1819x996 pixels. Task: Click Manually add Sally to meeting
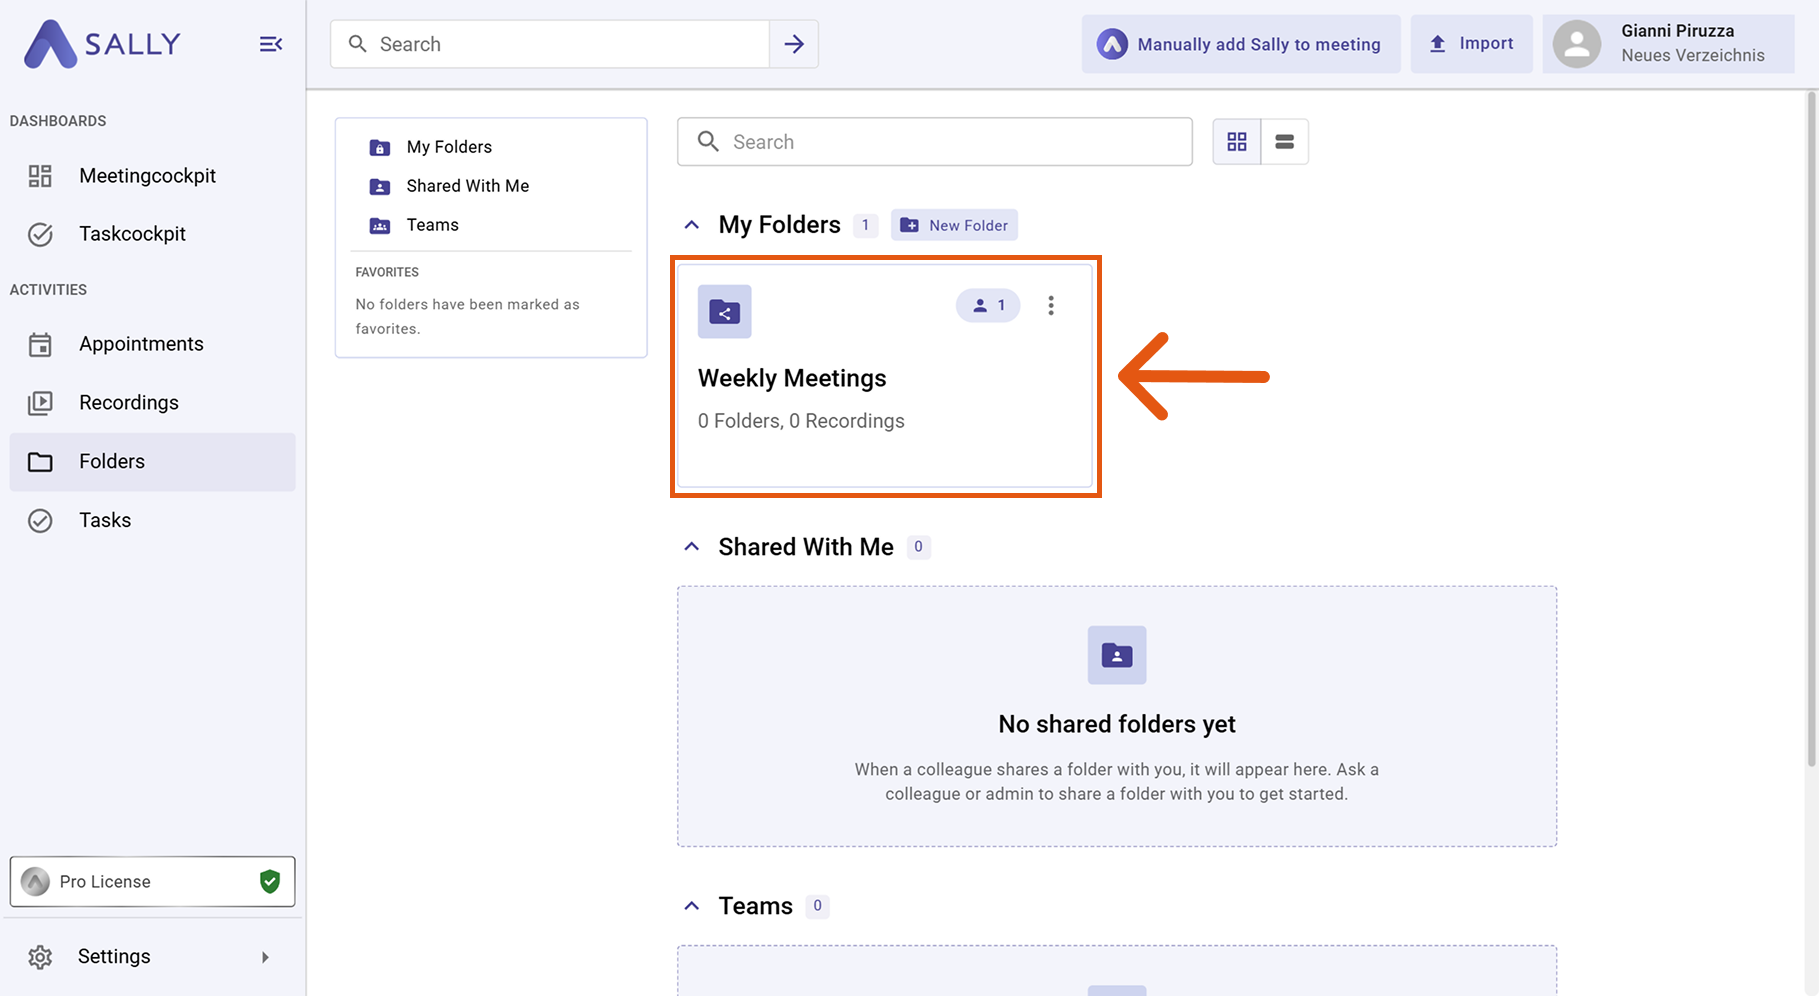tap(1240, 44)
